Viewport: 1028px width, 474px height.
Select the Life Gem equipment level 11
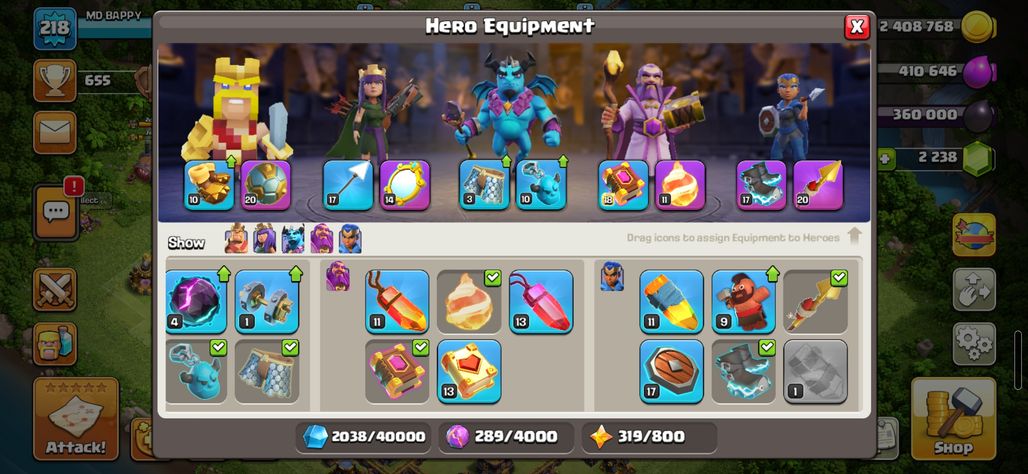pos(397,302)
